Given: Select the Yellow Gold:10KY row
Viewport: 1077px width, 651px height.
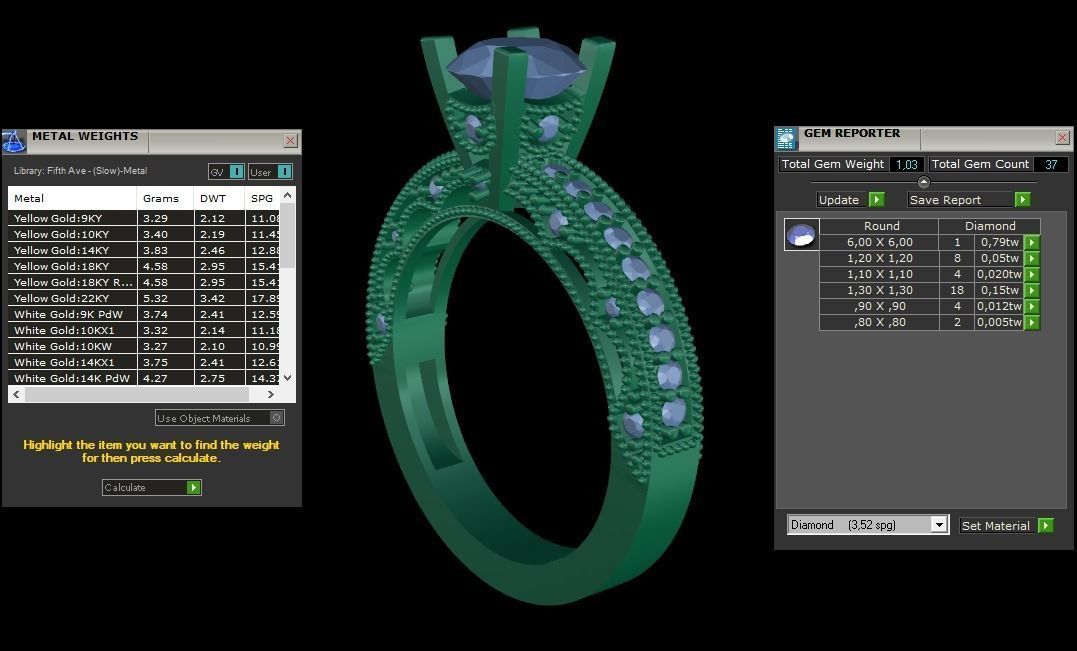Looking at the screenshot, I should click(144, 234).
